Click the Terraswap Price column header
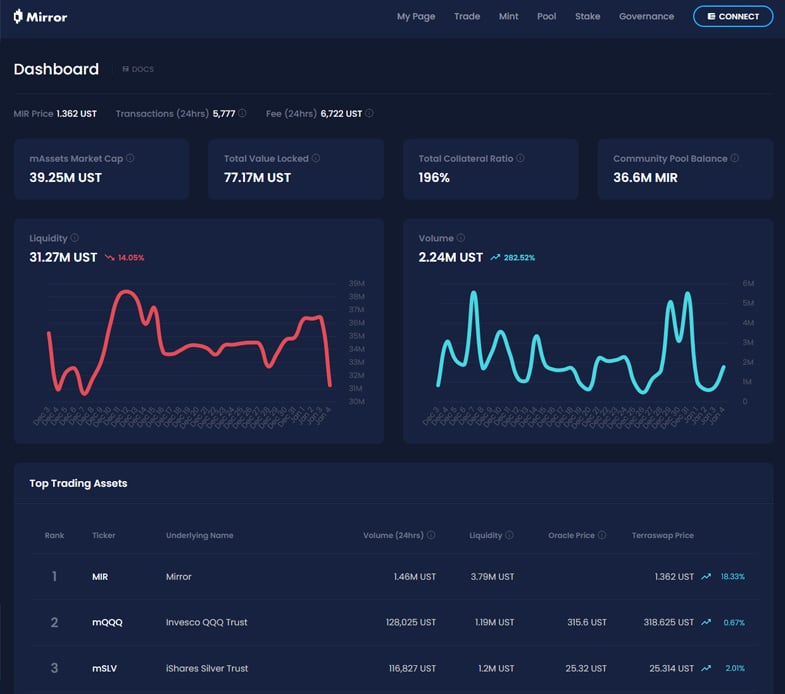 point(662,535)
